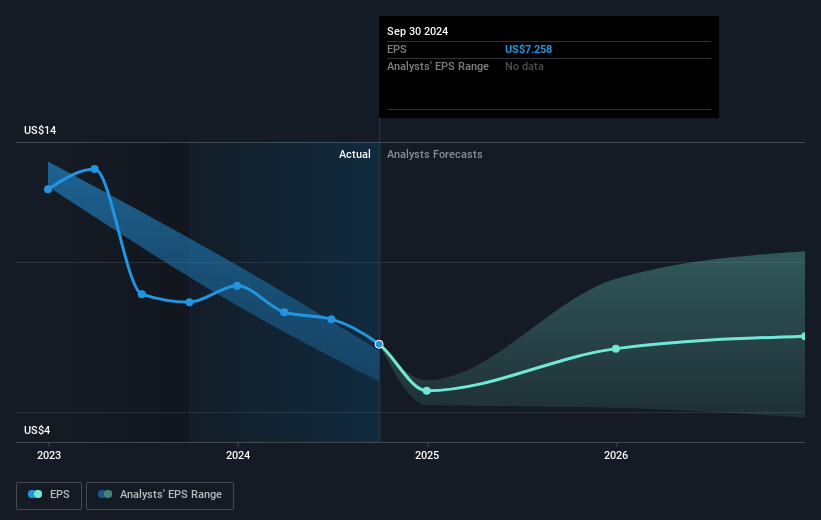Click the 2023 x-axis label
Screen dimensions: 821x520
pyautogui.click(x=49, y=456)
